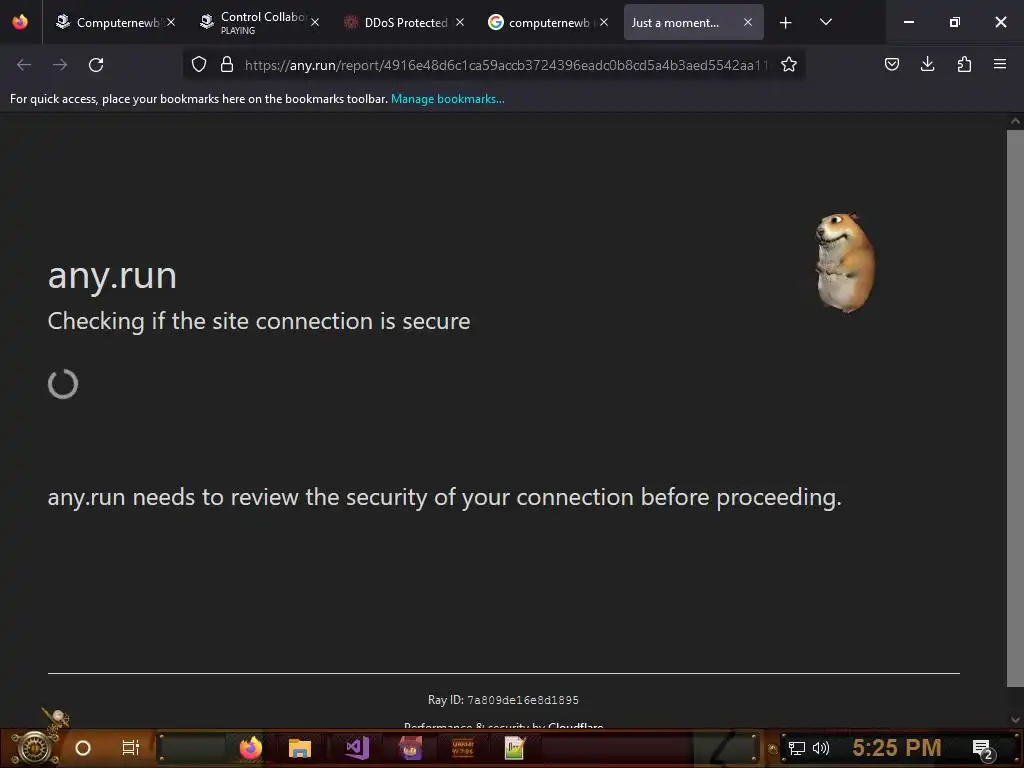Viewport: 1024px width, 768px height.
Task: Open the Extensions menu
Action: tap(964, 64)
